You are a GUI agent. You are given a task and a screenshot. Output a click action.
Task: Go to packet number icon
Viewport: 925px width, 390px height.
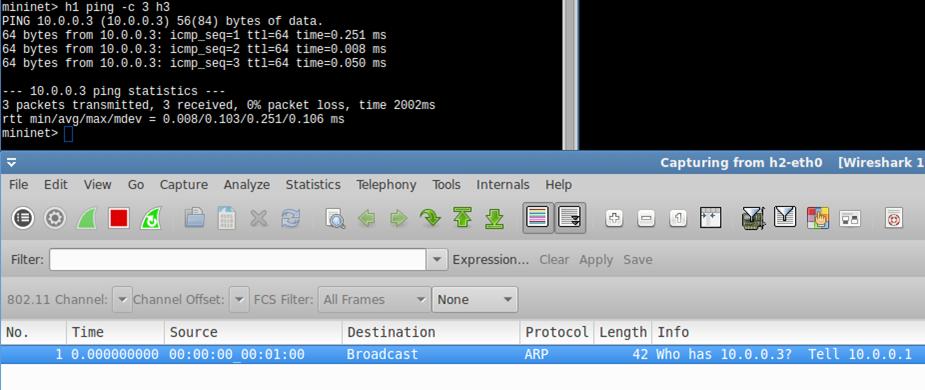pos(430,218)
